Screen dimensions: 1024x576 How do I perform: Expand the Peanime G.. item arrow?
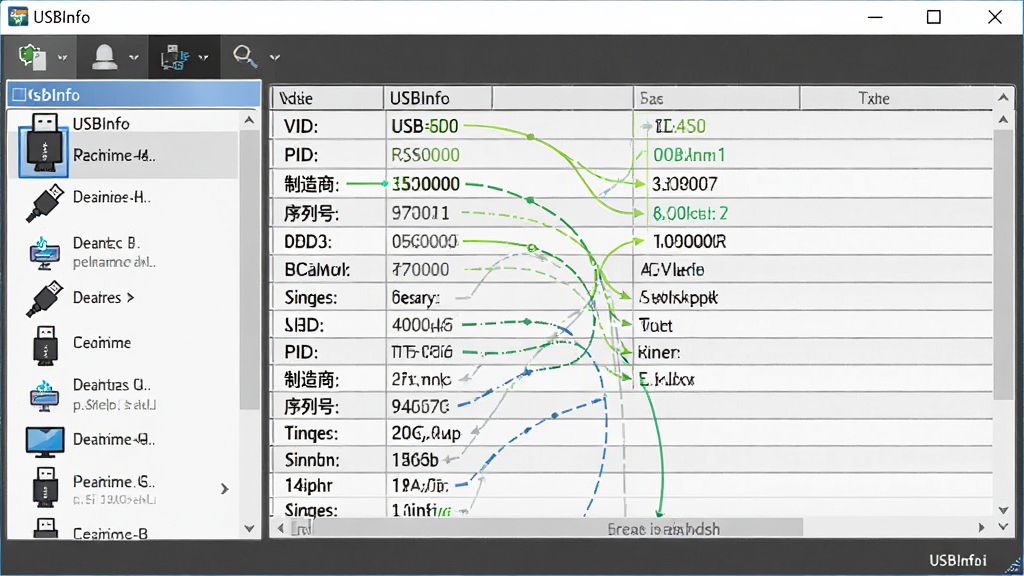225,488
